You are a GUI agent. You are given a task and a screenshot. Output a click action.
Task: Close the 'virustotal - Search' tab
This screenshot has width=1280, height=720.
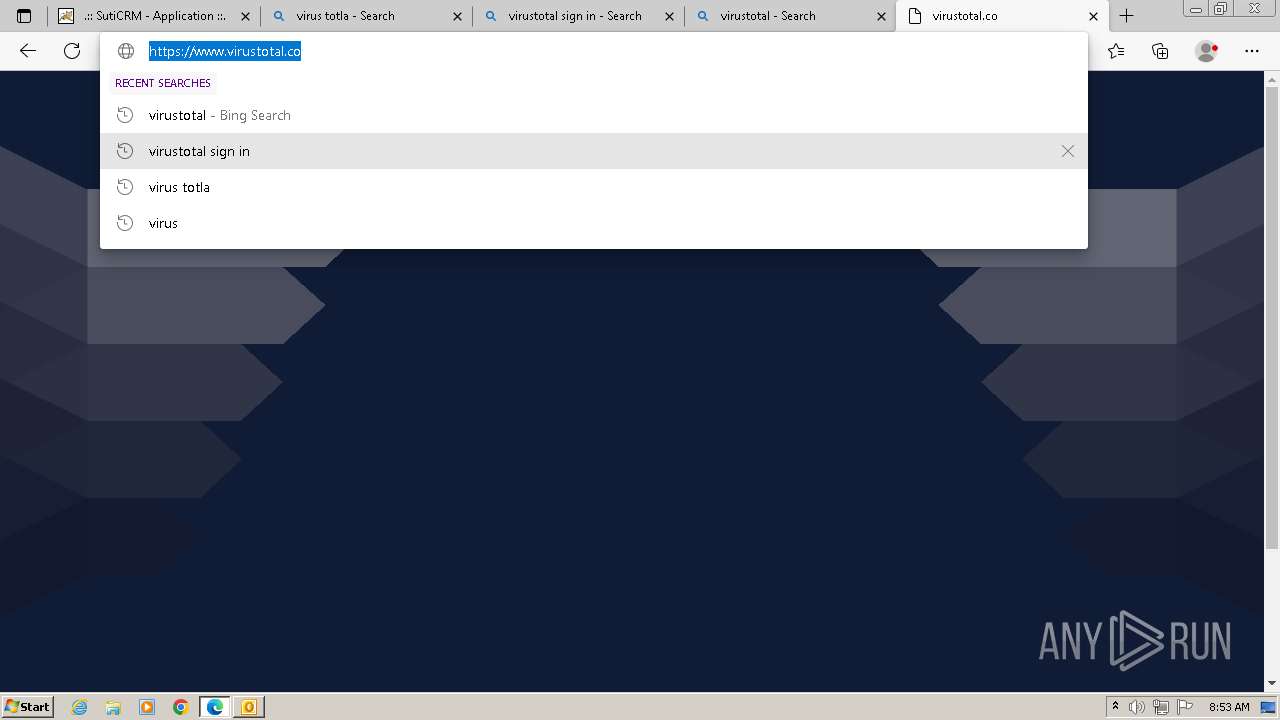[x=881, y=16]
